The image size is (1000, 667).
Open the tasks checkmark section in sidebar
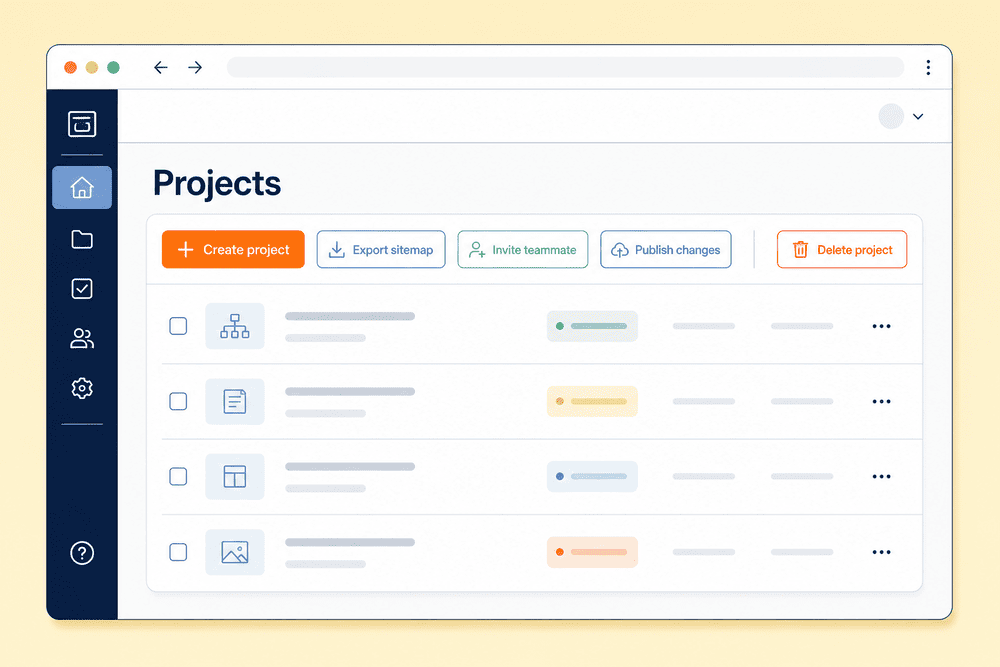(82, 289)
